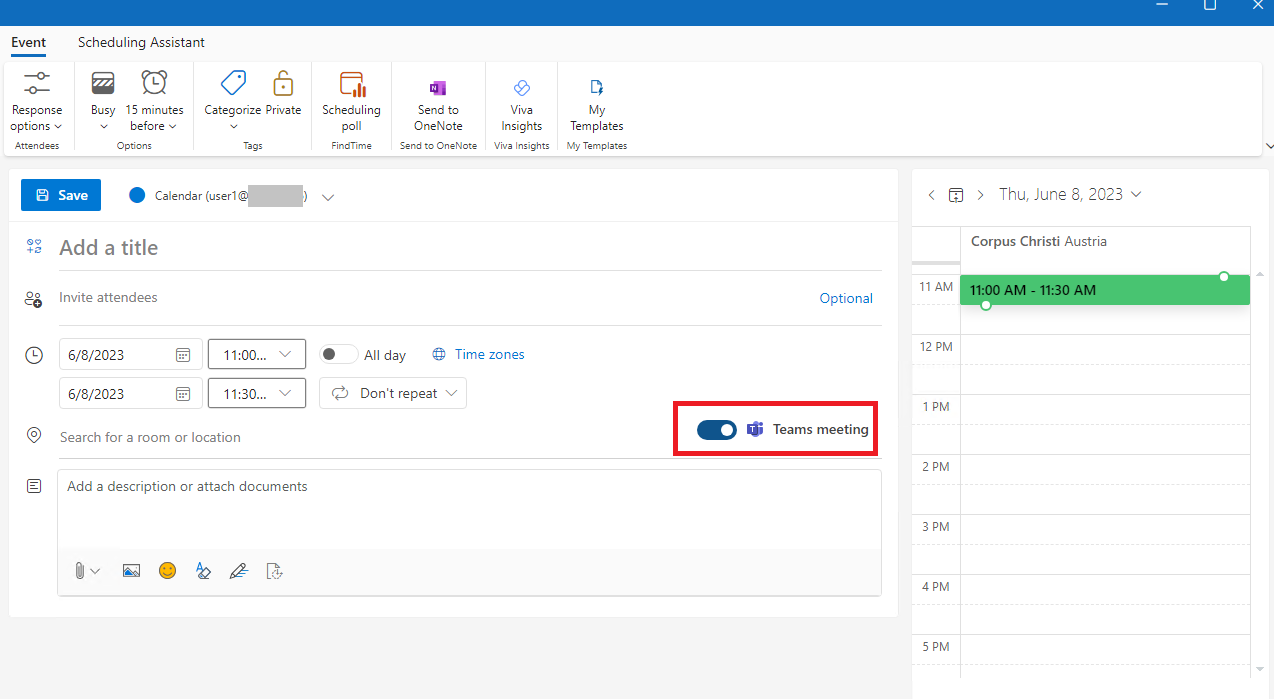Click the formatting options icon
The image size is (1274, 699).
pyautogui.click(x=203, y=571)
